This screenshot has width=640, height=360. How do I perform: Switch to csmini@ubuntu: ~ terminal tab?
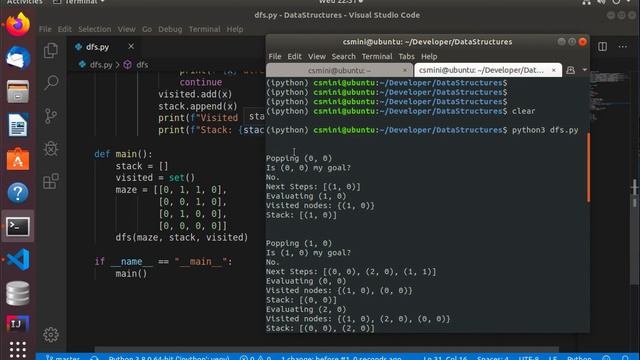(340, 70)
